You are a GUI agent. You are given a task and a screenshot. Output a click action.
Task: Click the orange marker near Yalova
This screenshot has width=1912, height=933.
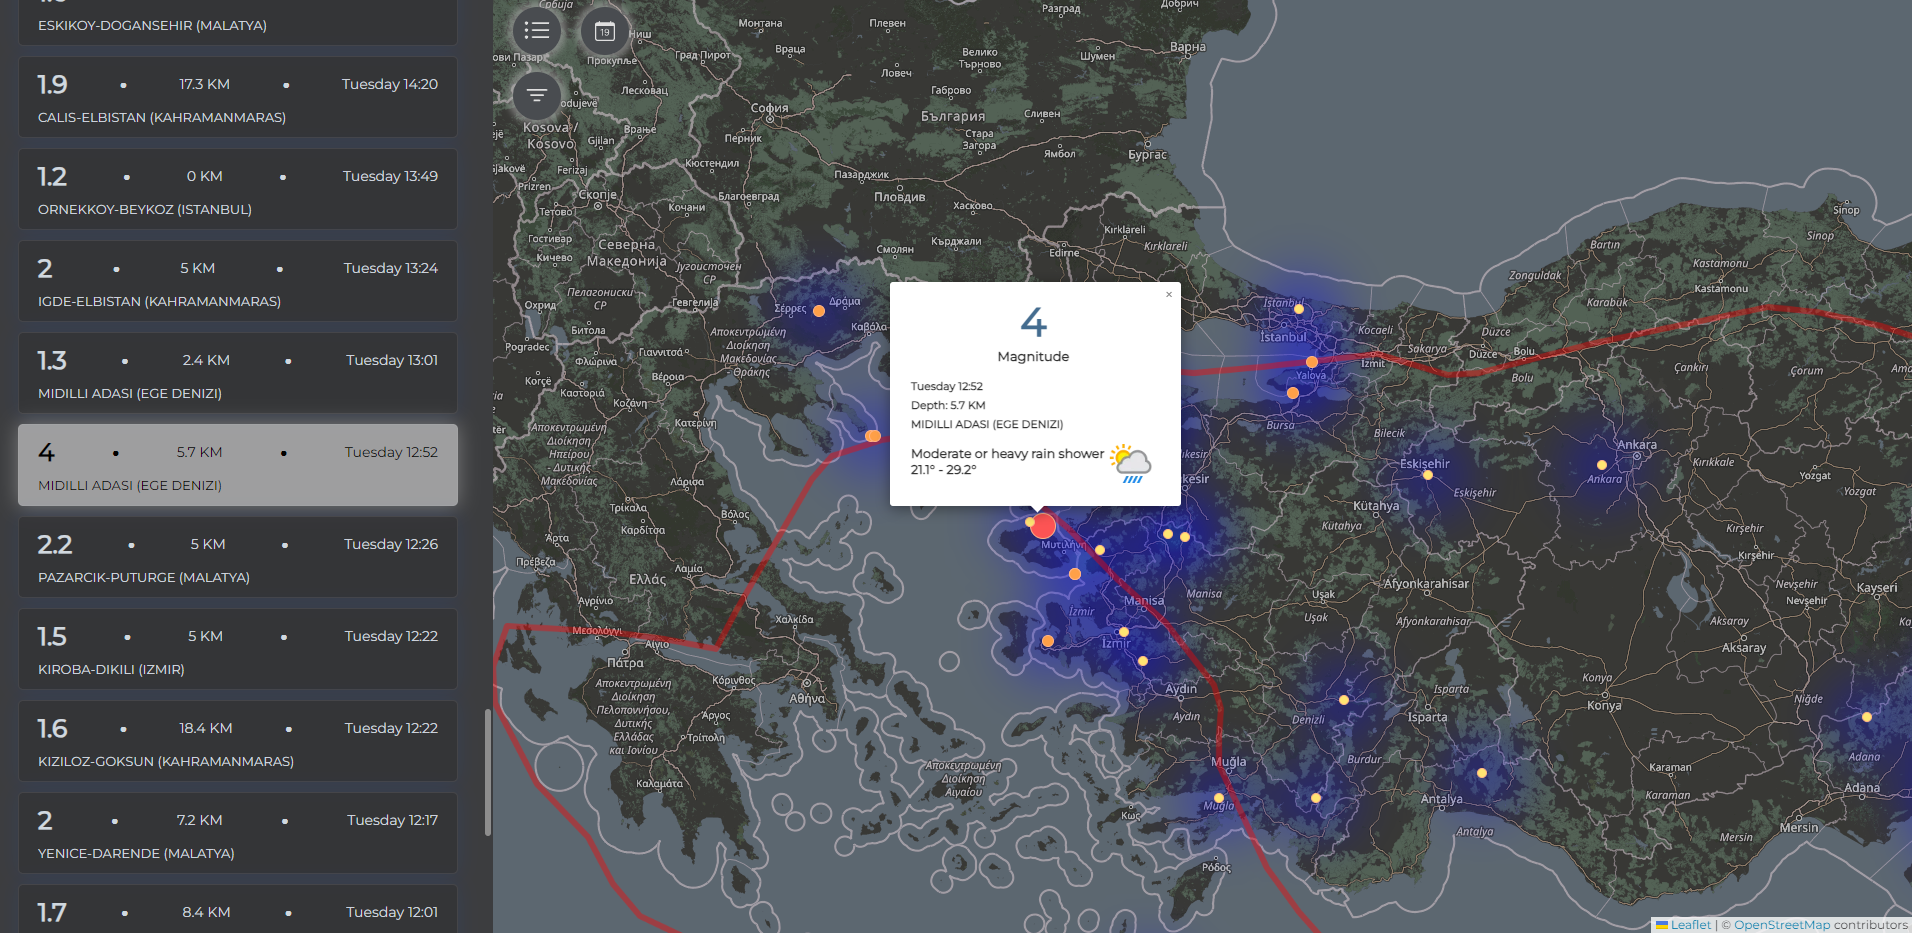coord(1311,362)
